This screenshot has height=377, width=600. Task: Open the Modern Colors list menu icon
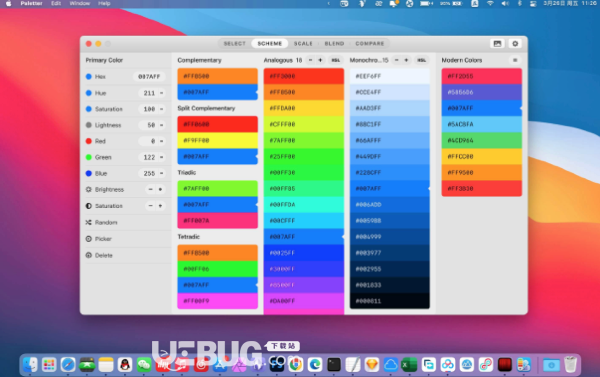[x=515, y=60]
